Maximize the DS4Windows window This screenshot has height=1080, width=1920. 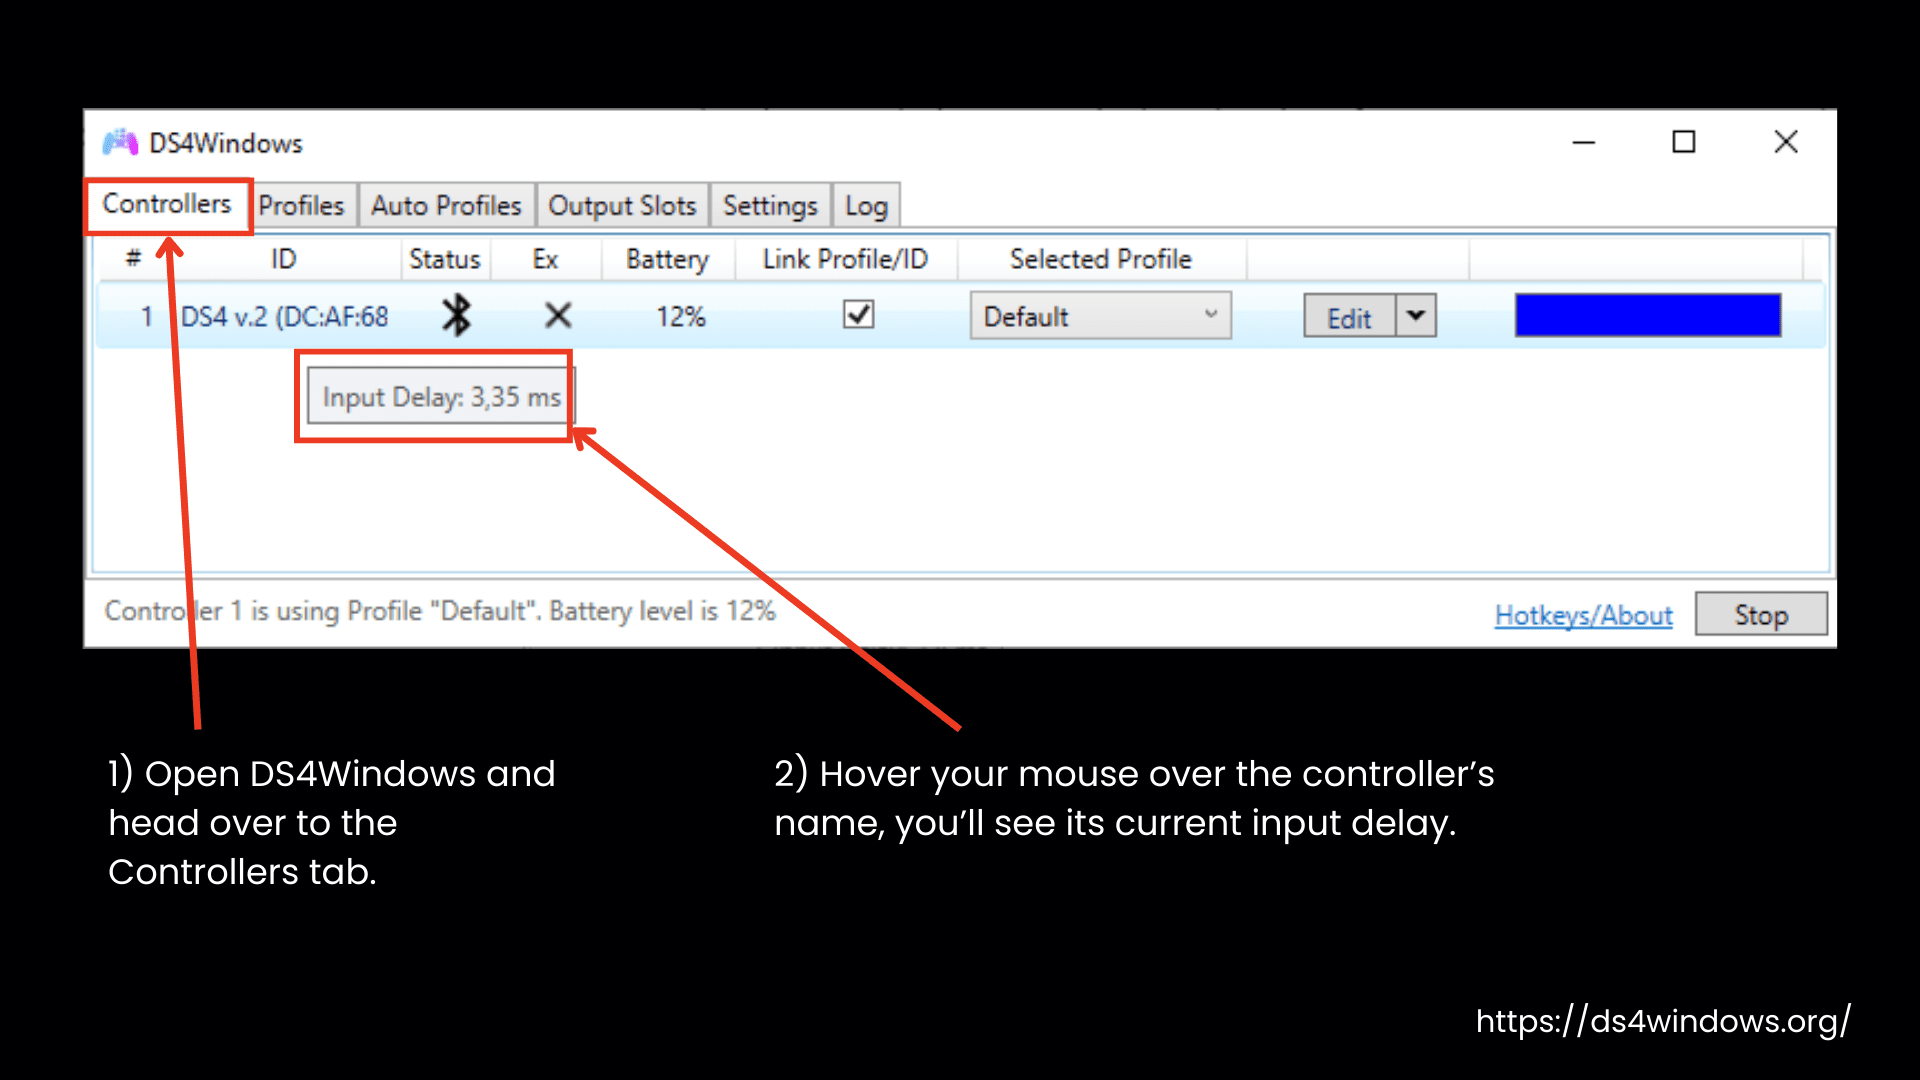coord(1684,142)
